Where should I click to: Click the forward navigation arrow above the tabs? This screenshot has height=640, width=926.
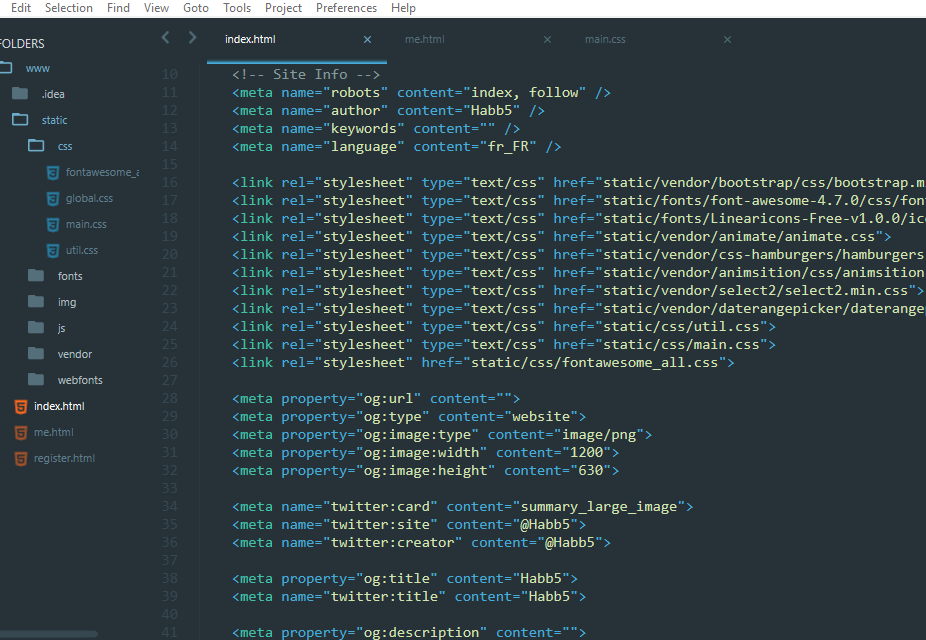192,38
